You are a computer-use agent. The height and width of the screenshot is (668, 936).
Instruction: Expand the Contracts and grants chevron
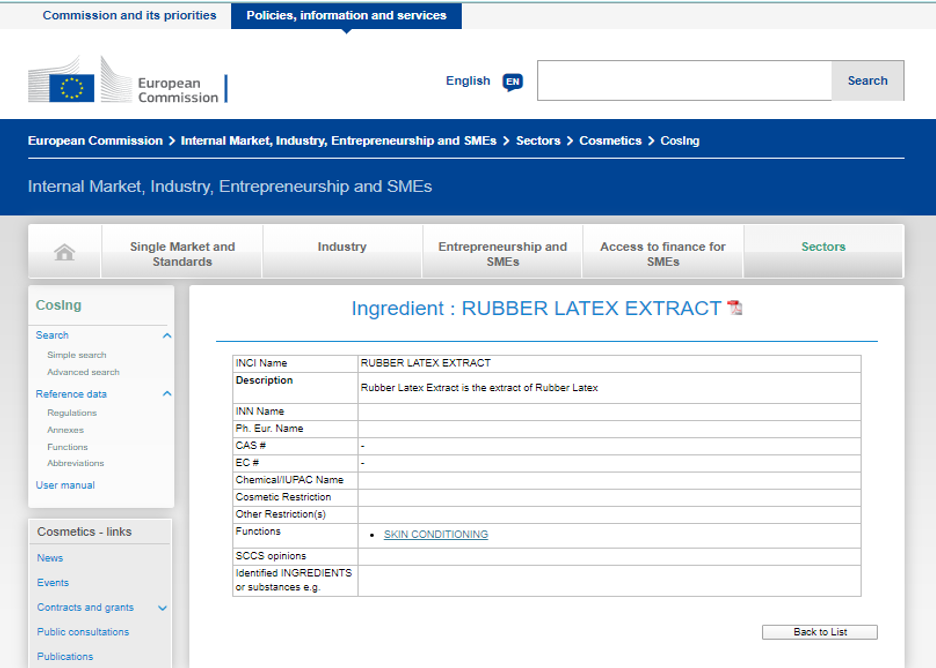click(x=163, y=608)
